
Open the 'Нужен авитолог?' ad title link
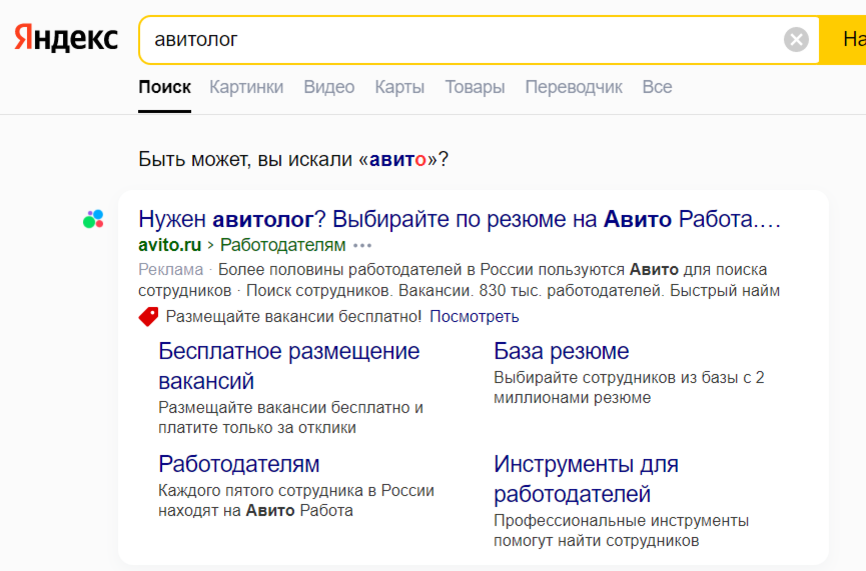click(460, 219)
